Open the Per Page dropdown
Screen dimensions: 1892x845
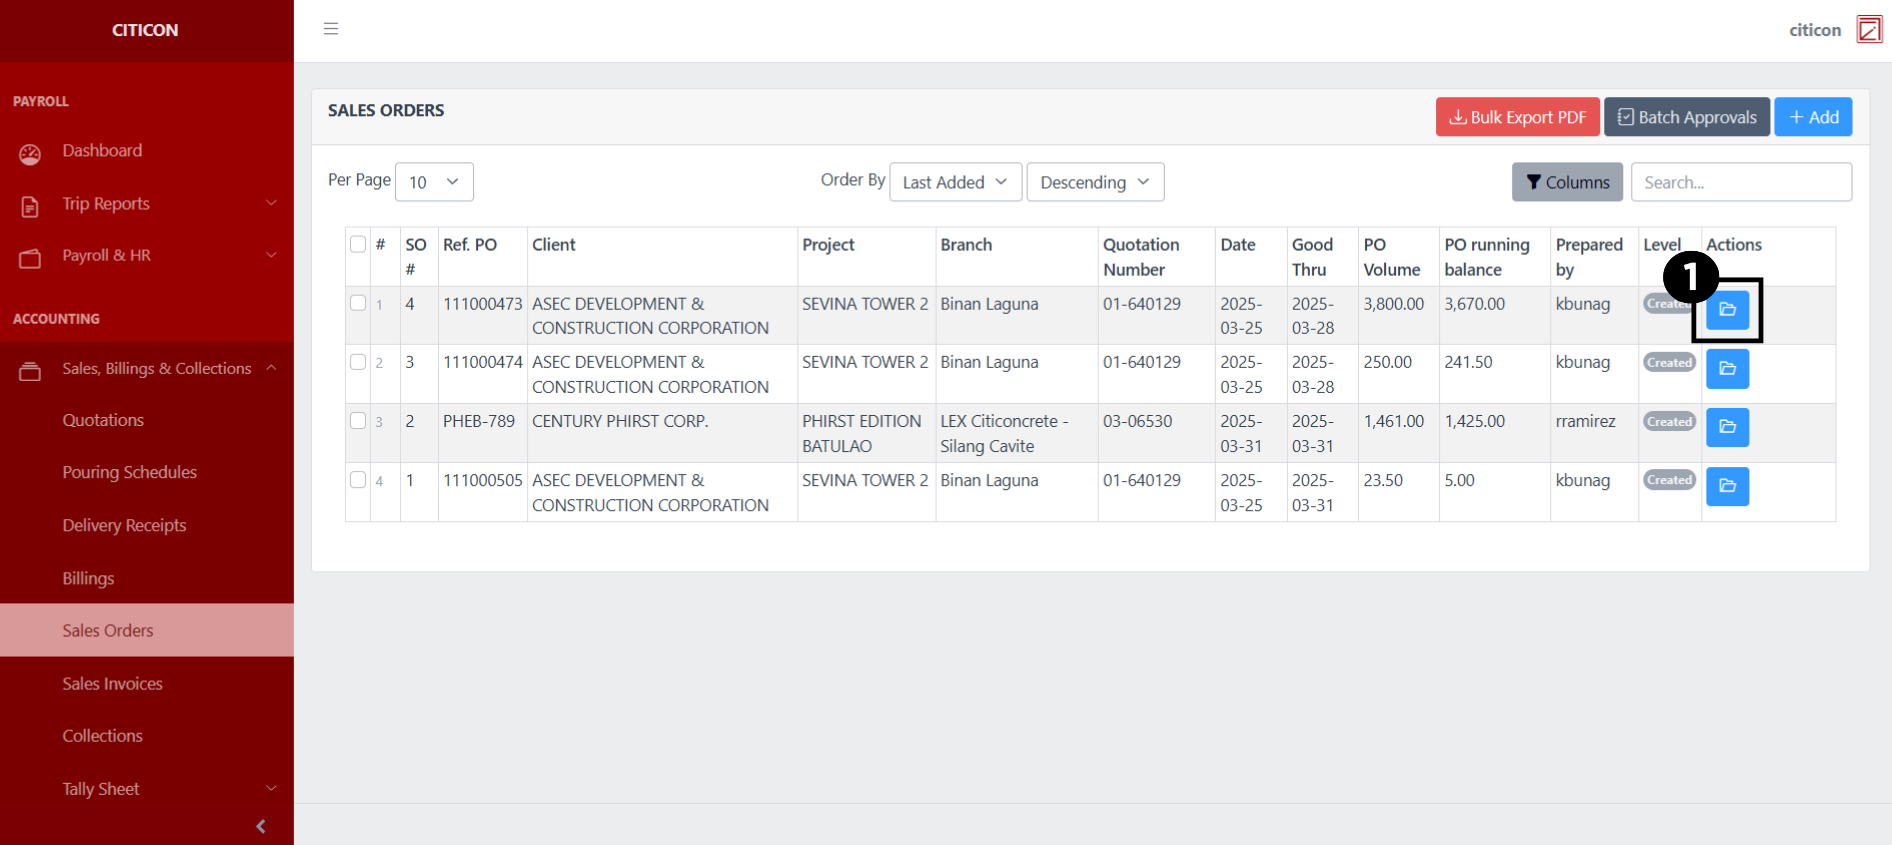[x=434, y=182]
